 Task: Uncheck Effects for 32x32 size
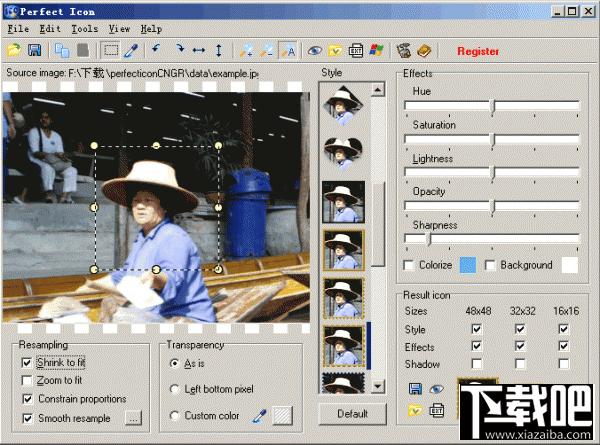[x=520, y=346]
